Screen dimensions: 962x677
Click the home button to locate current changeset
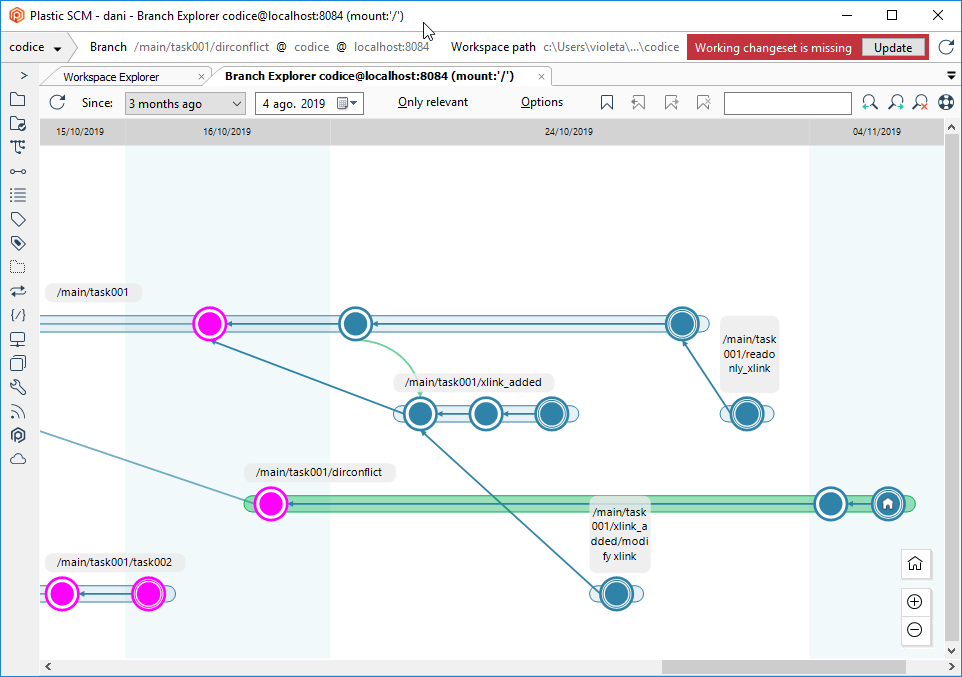914,563
